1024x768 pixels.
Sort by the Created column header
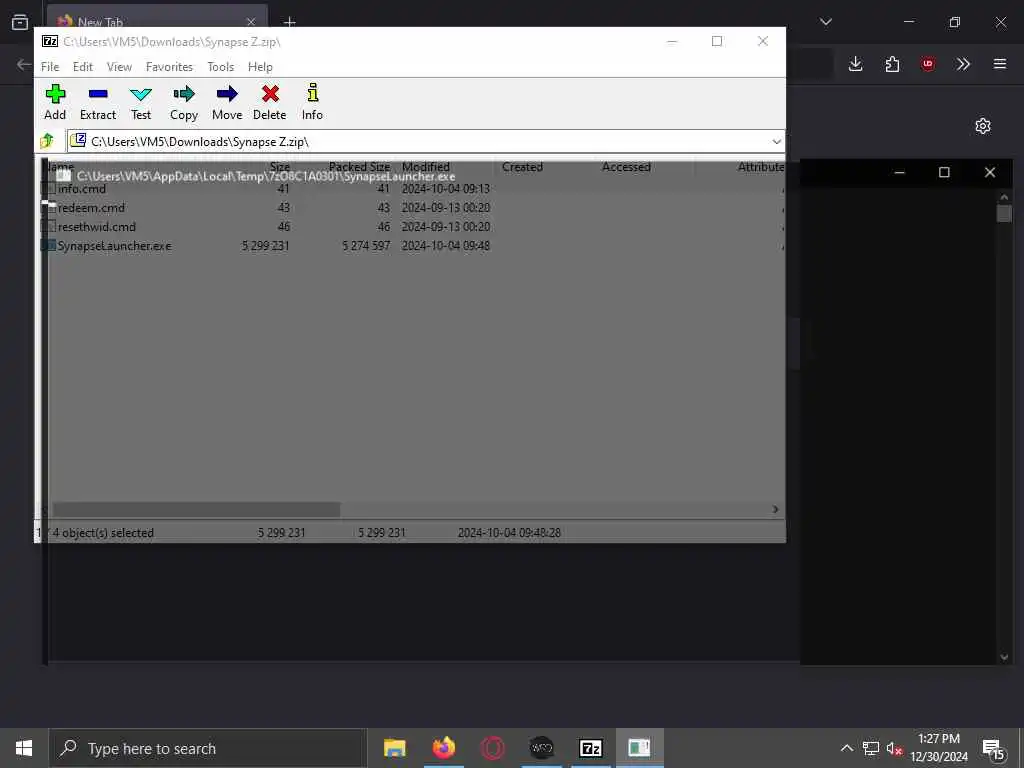(x=522, y=167)
